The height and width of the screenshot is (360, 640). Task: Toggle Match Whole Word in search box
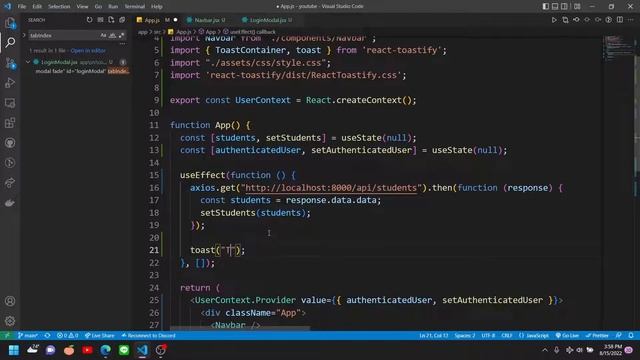pos(112,36)
